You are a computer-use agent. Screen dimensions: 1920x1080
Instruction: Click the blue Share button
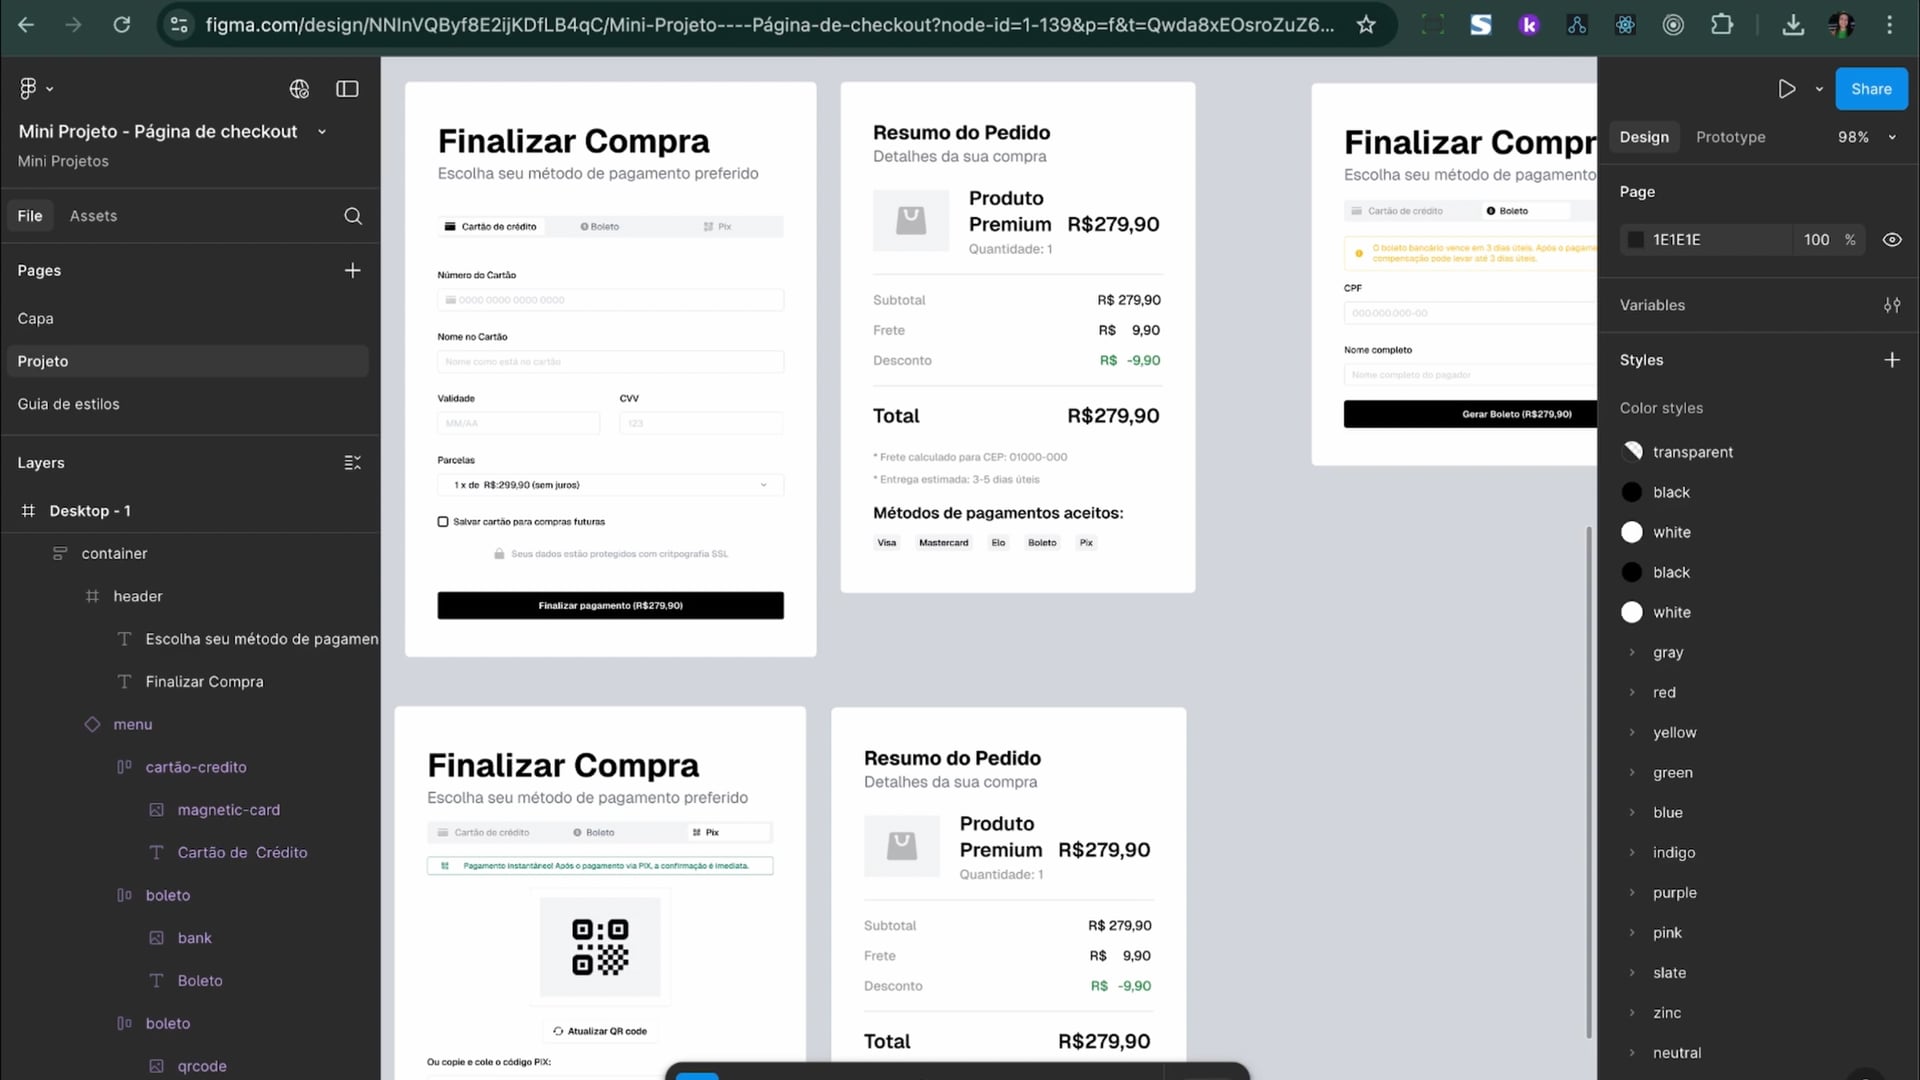tap(1870, 89)
